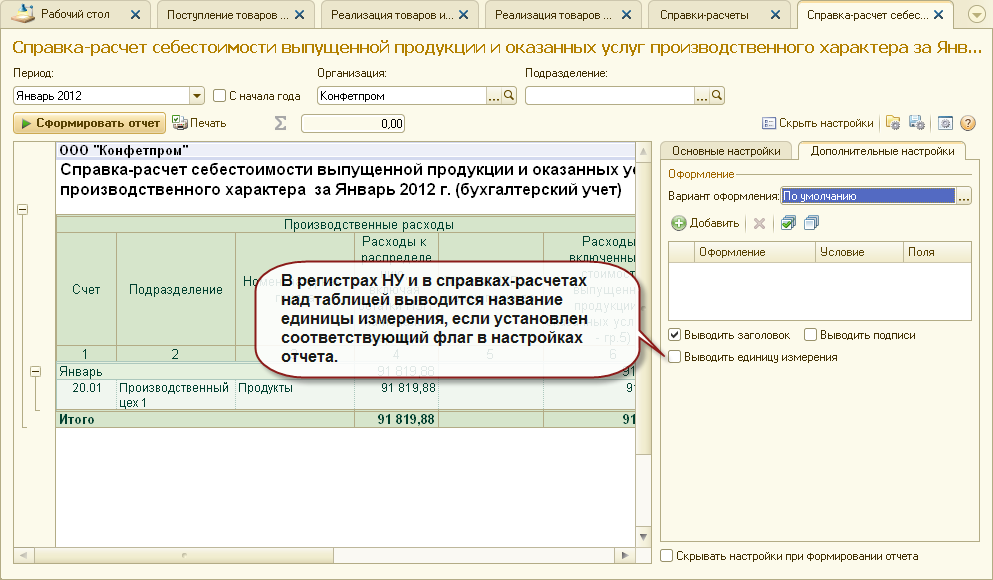Viewport: 993px width, 580px height.
Task: Click the load settings folder icon
Action: [x=894, y=123]
